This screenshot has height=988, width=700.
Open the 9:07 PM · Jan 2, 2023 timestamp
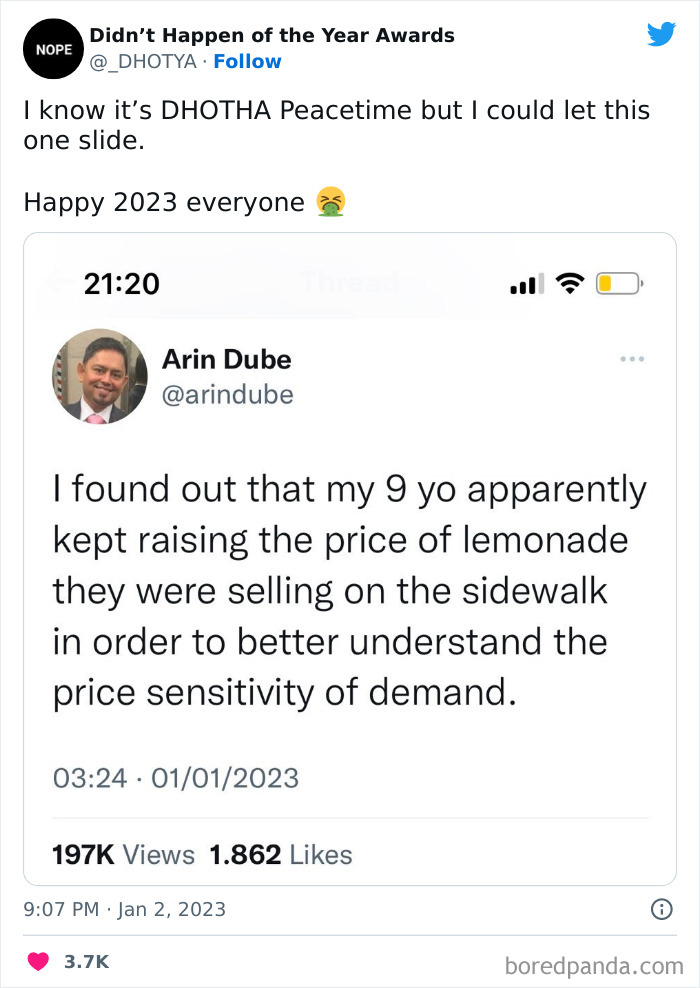point(125,910)
